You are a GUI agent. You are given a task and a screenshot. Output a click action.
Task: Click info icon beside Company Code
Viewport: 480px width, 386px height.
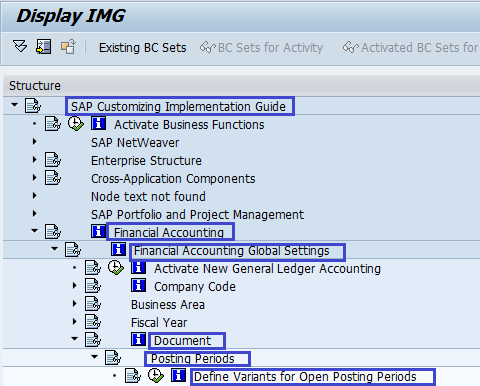tap(139, 285)
